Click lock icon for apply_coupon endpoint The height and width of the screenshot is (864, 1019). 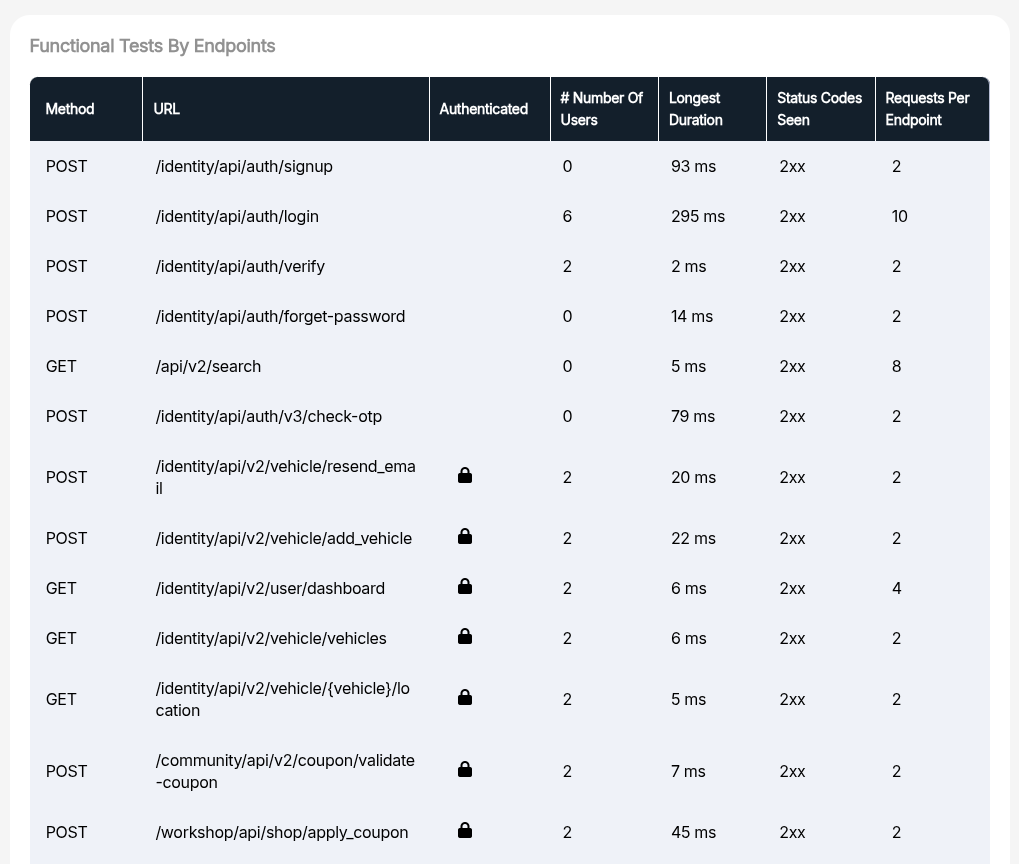pyautogui.click(x=465, y=831)
